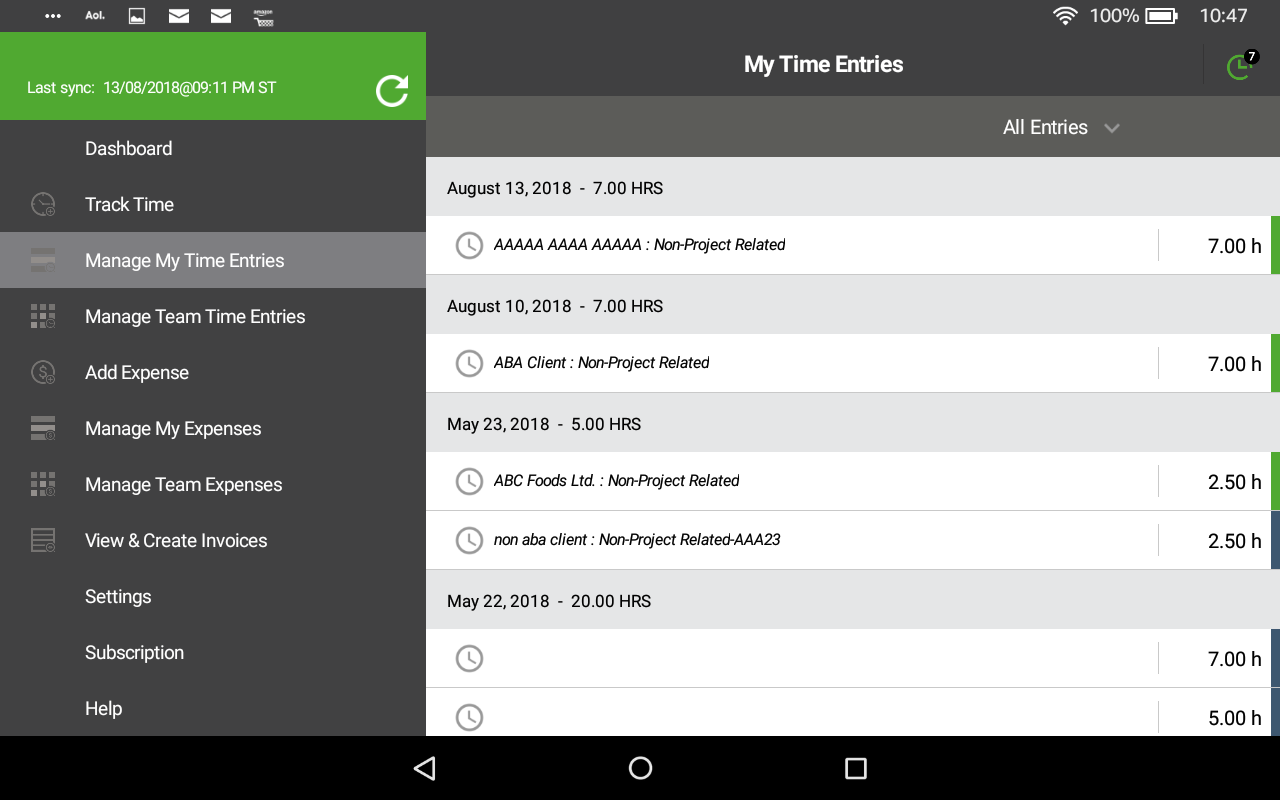The width and height of the screenshot is (1280, 800).
Task: Select the Manage Team Expenses grid icon
Action: (42, 484)
